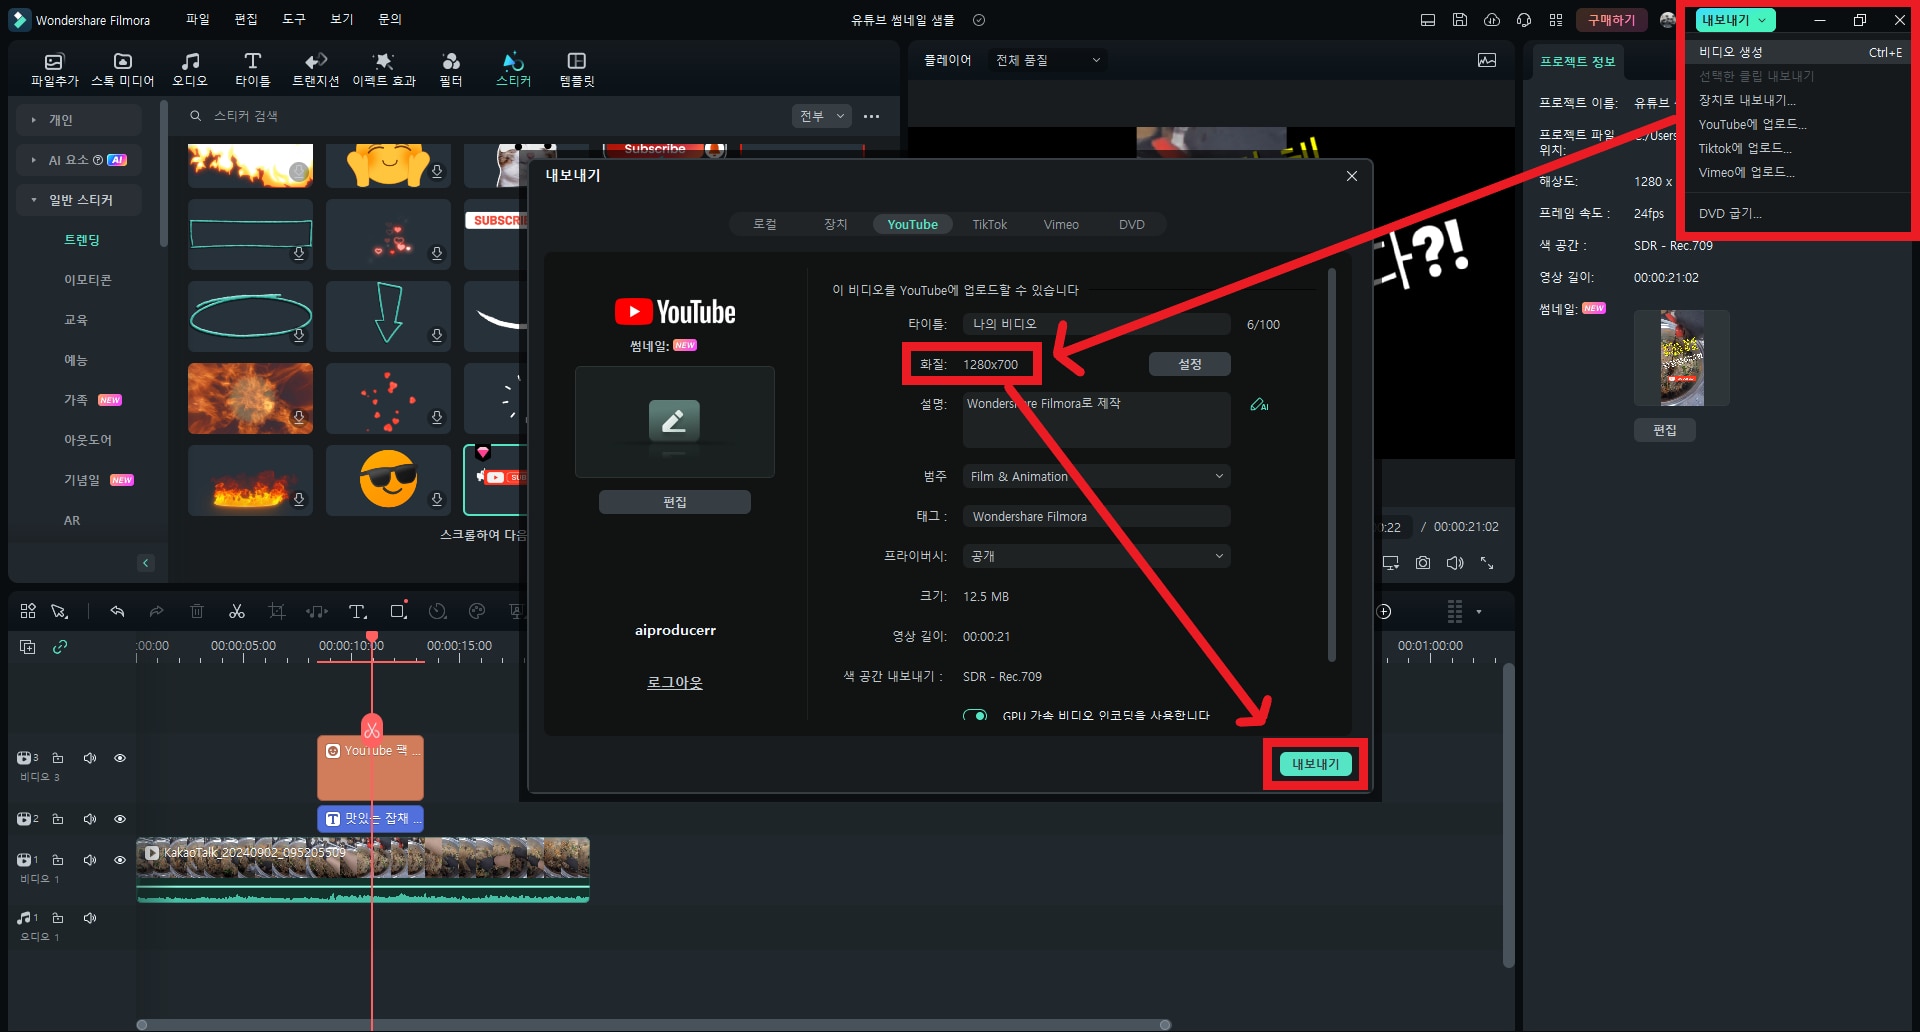1920x1032 pixels.
Task: Click the crop icon in timeline toolbar
Action: pyautogui.click(x=277, y=611)
